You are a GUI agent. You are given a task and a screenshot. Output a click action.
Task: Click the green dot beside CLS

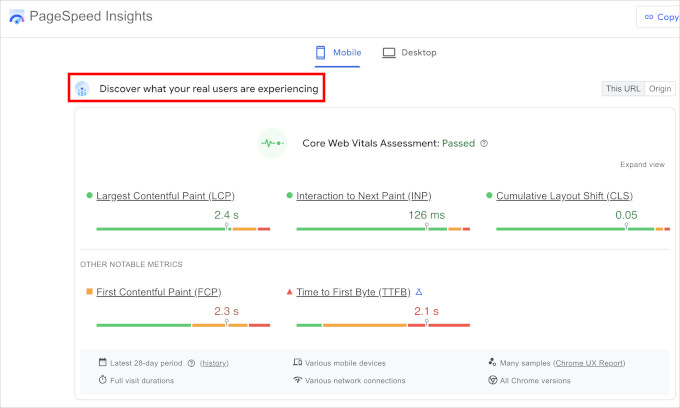[489, 196]
